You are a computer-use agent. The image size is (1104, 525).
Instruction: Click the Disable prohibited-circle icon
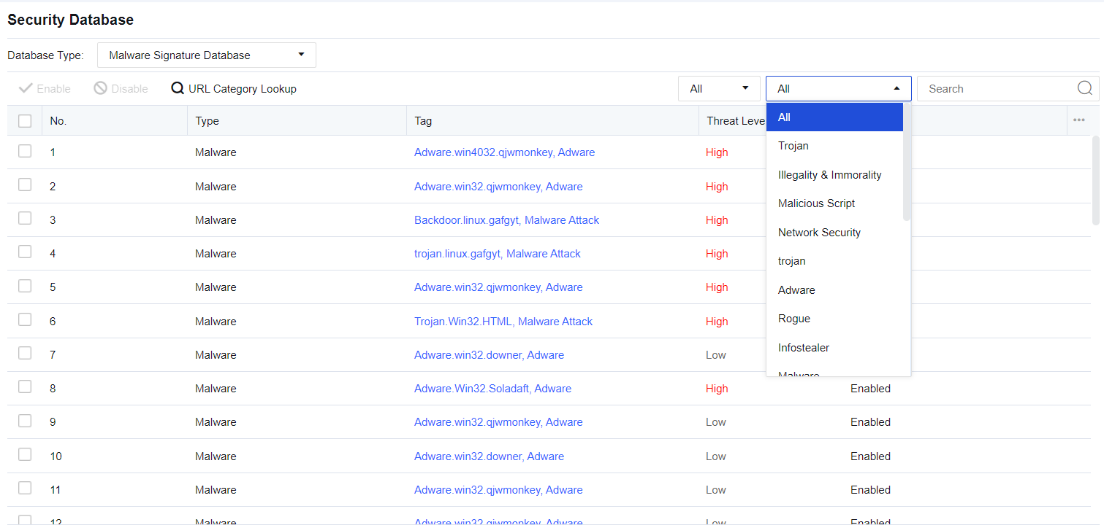point(100,88)
